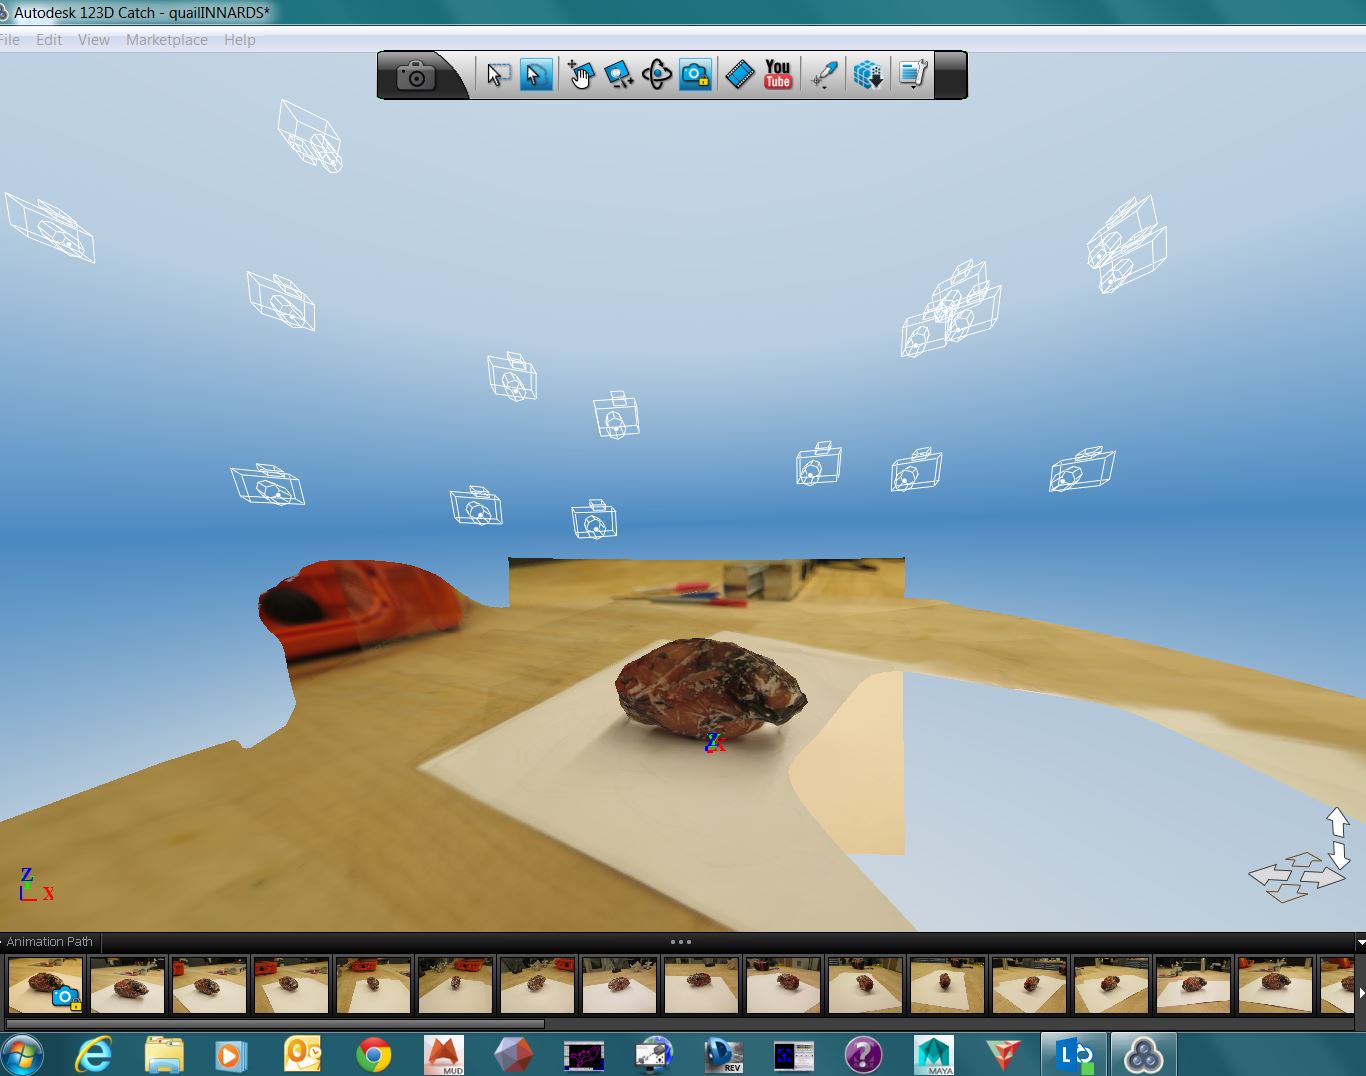
Task: Open Mudbox from the taskbar
Action: [x=445, y=1055]
